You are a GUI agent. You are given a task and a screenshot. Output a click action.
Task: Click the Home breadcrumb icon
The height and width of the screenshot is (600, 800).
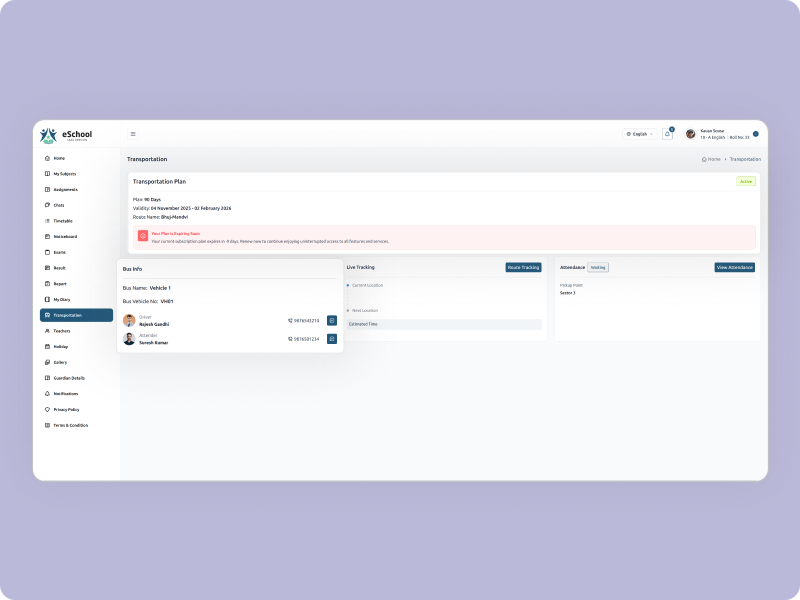(x=704, y=159)
